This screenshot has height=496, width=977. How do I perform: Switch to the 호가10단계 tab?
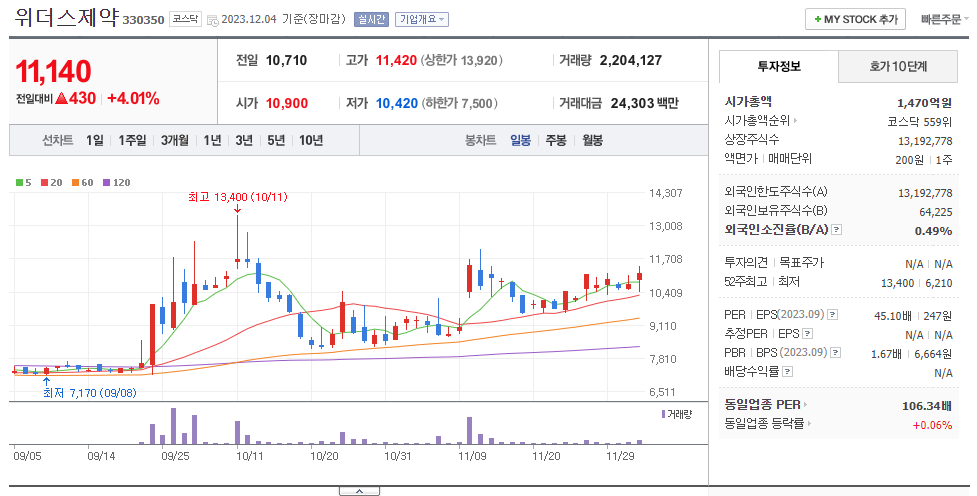[898, 66]
